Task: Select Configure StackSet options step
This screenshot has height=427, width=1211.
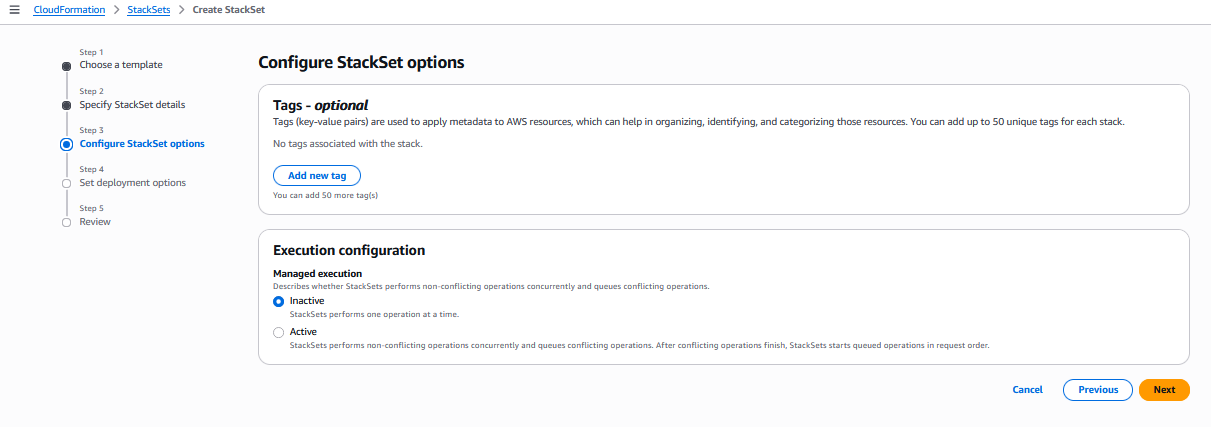Action: click(142, 144)
